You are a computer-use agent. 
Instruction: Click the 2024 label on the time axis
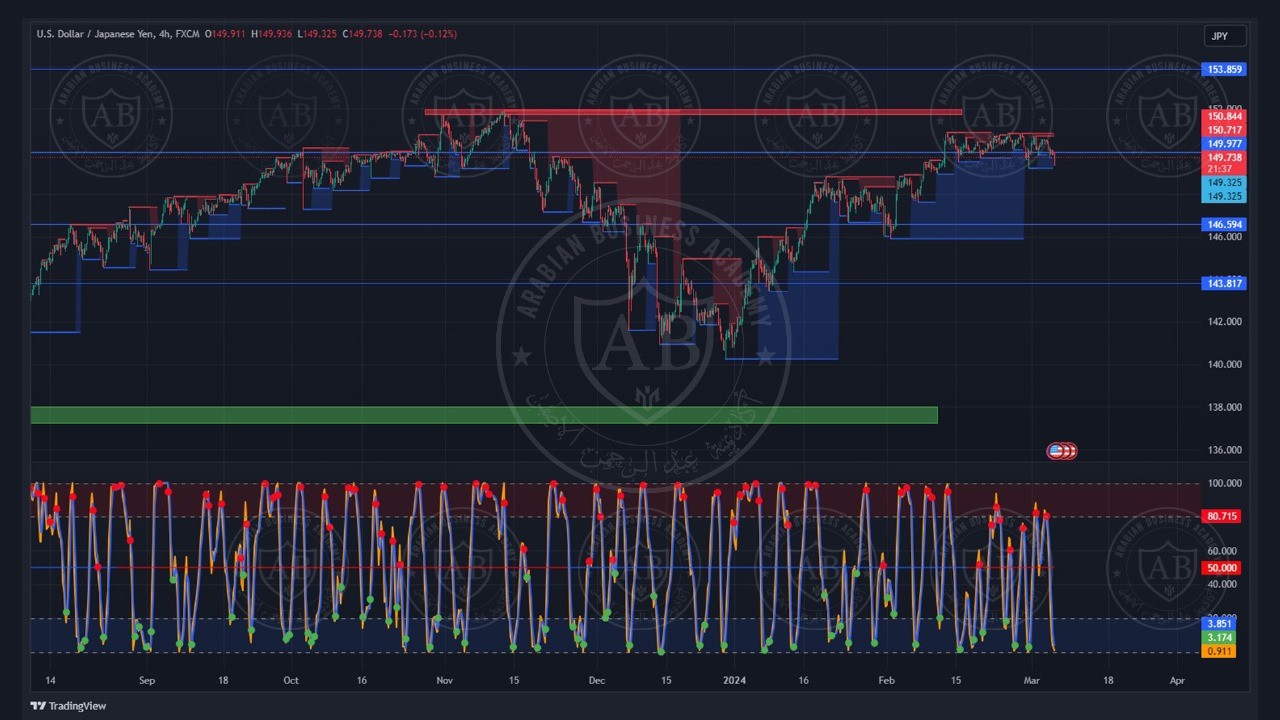tap(734, 680)
